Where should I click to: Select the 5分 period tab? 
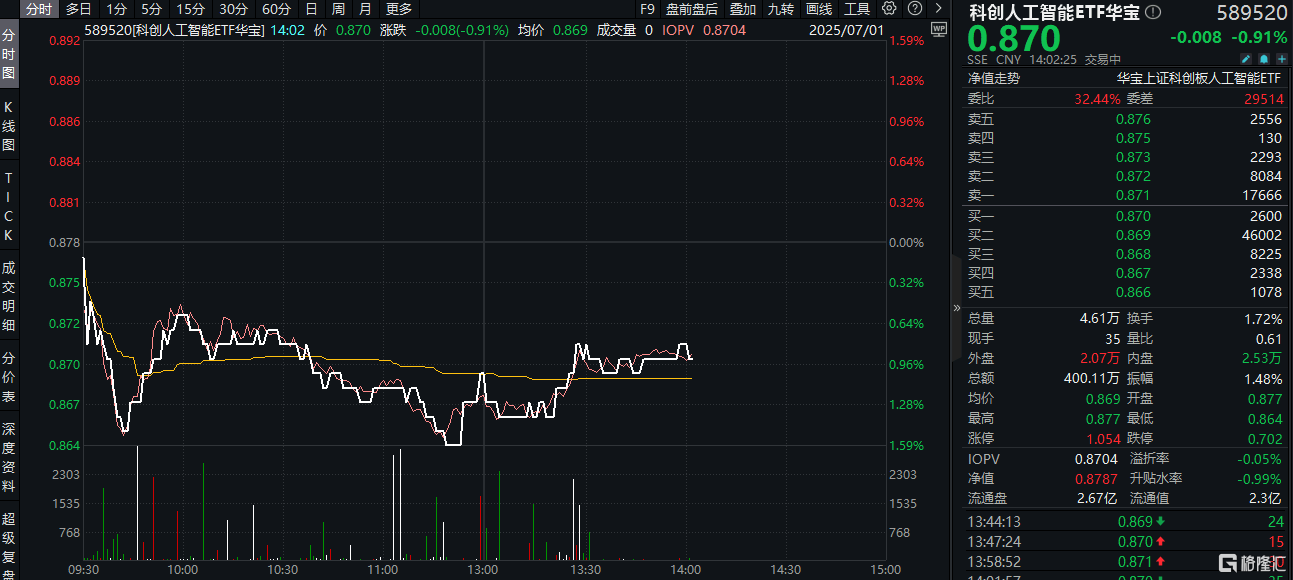151,9
